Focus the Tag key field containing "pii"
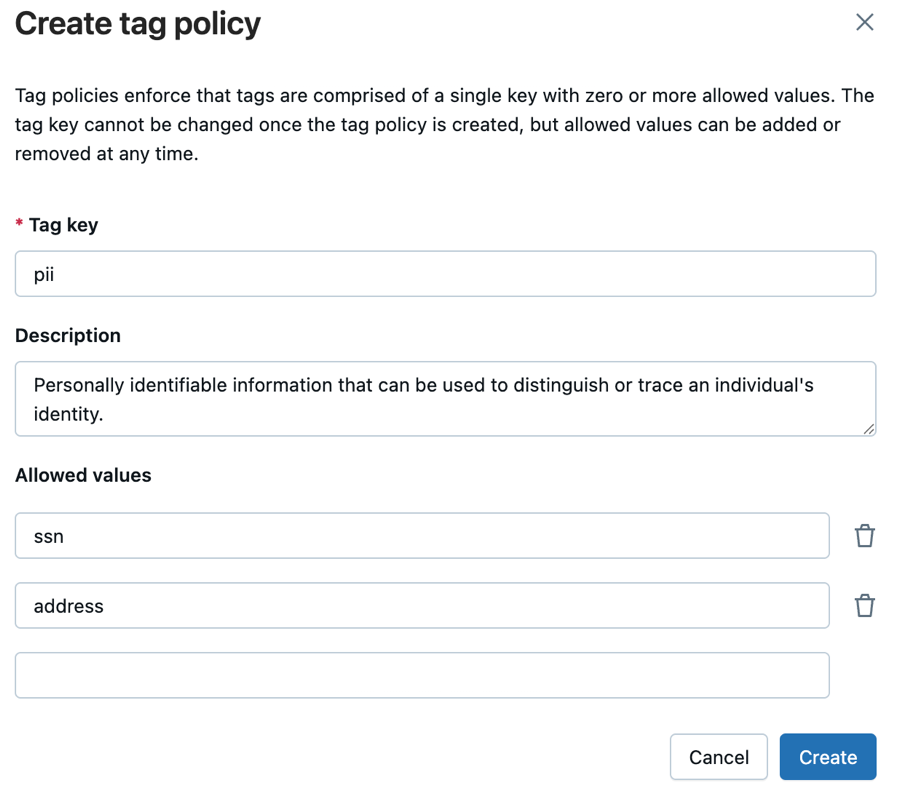Viewport: 900px width, 802px height. click(445, 274)
